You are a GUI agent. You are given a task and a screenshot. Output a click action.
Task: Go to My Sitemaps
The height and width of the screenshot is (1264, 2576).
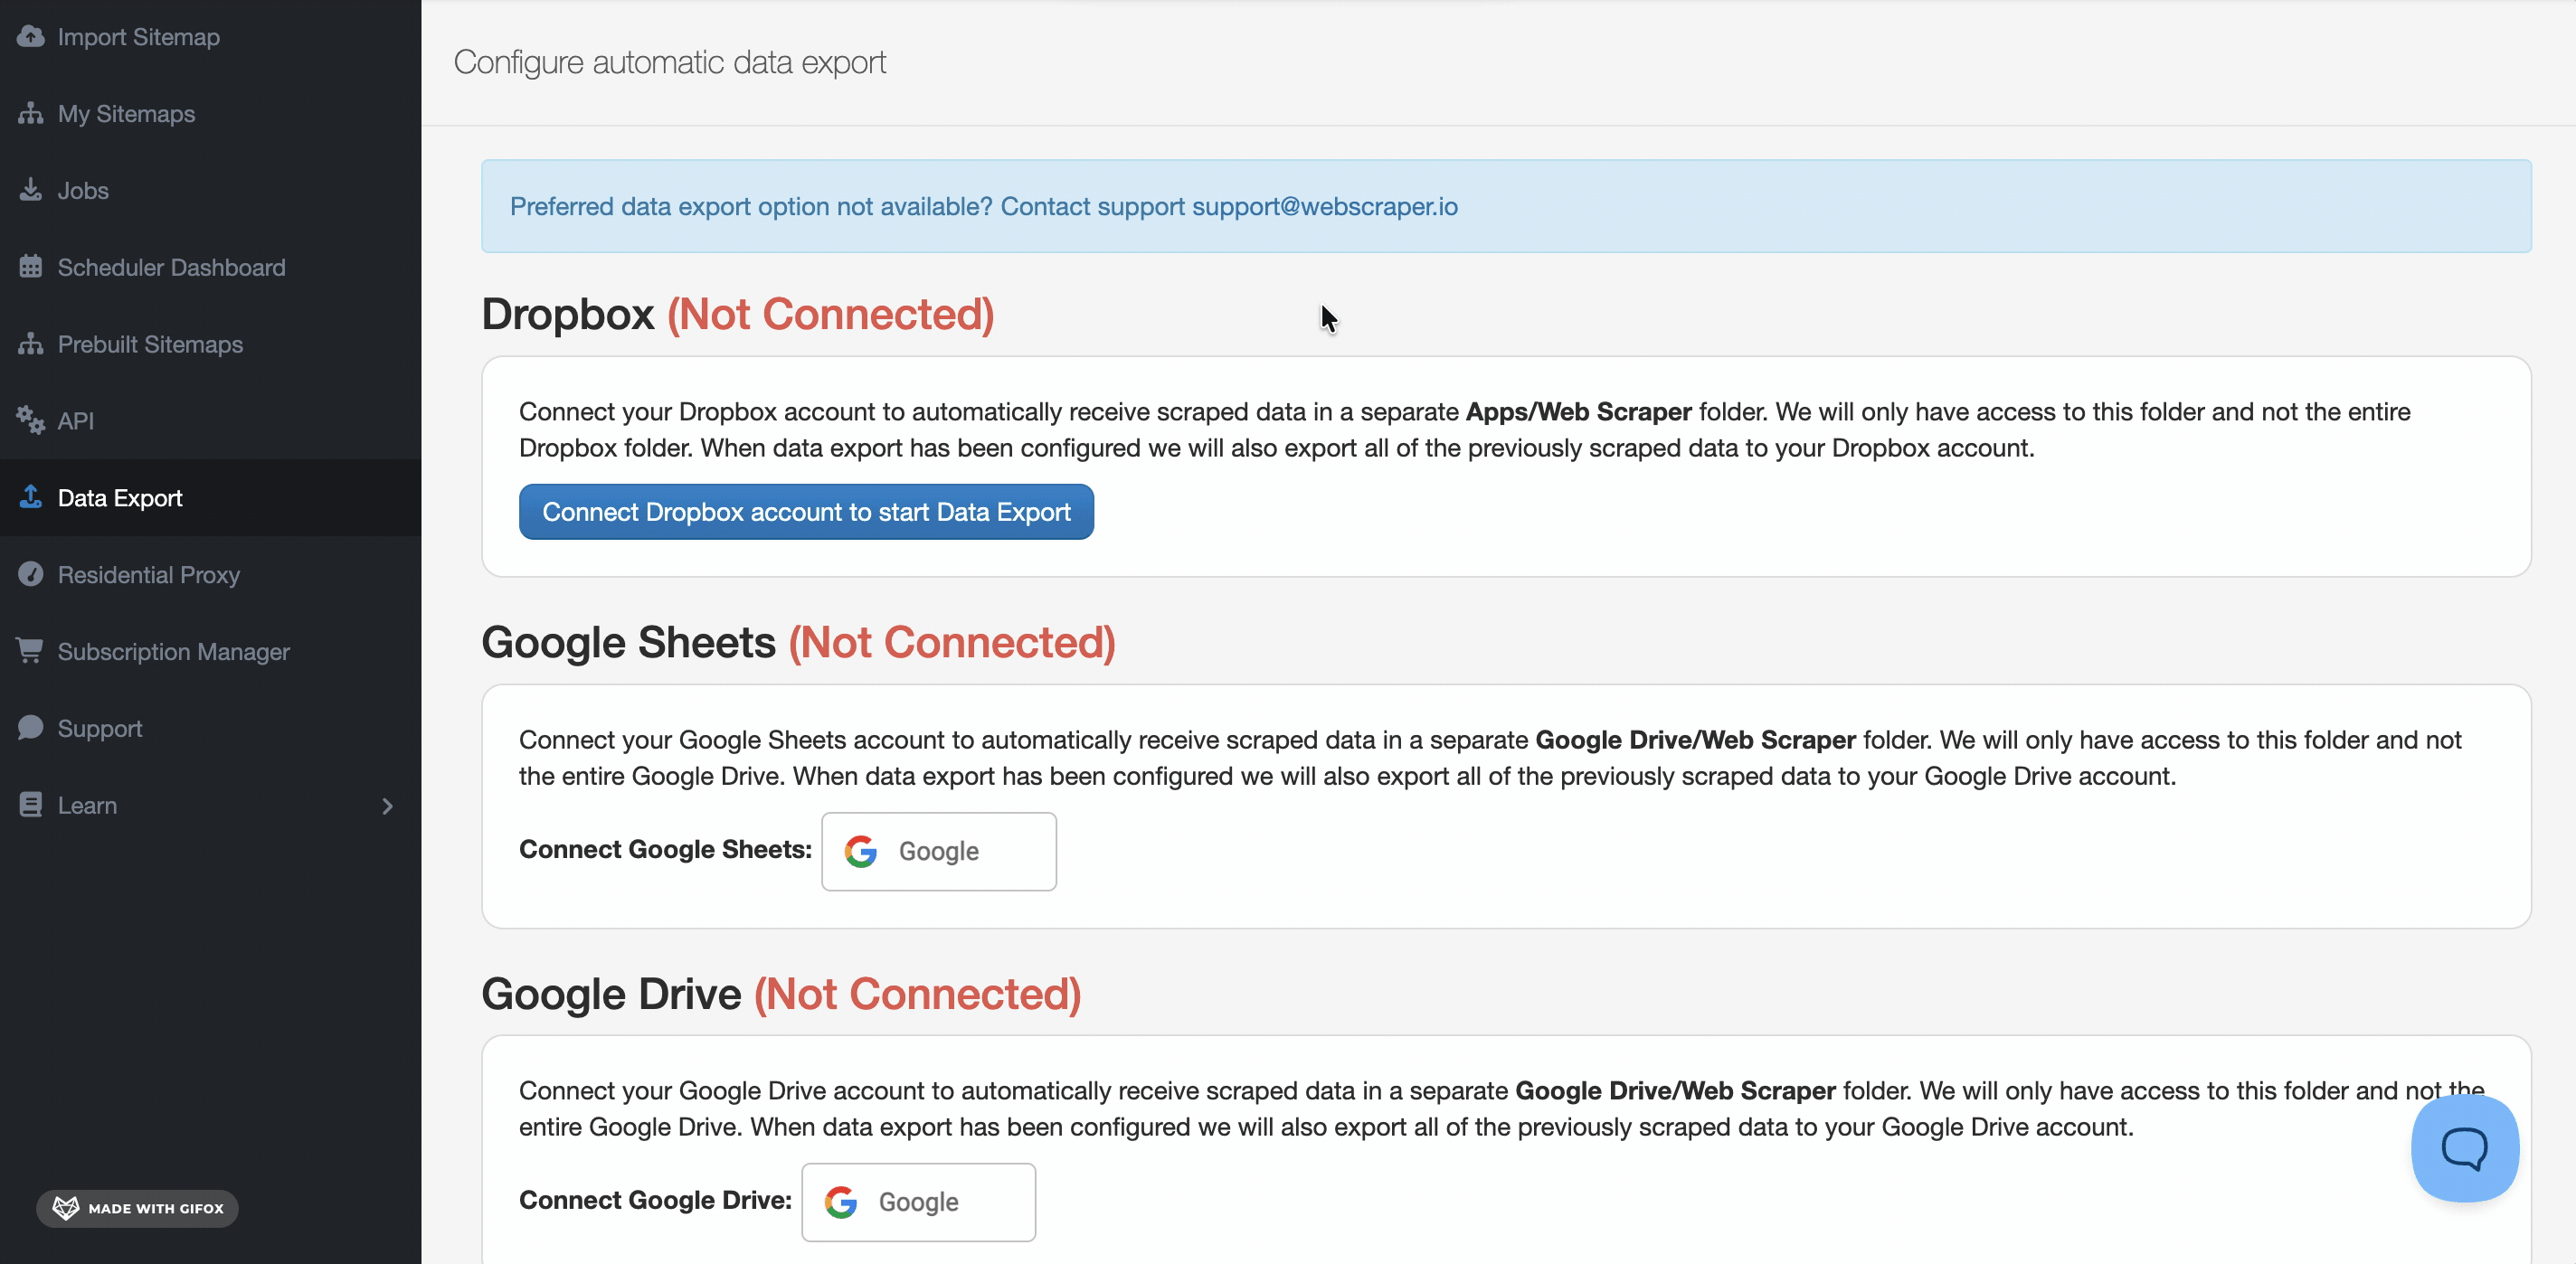pos(210,114)
